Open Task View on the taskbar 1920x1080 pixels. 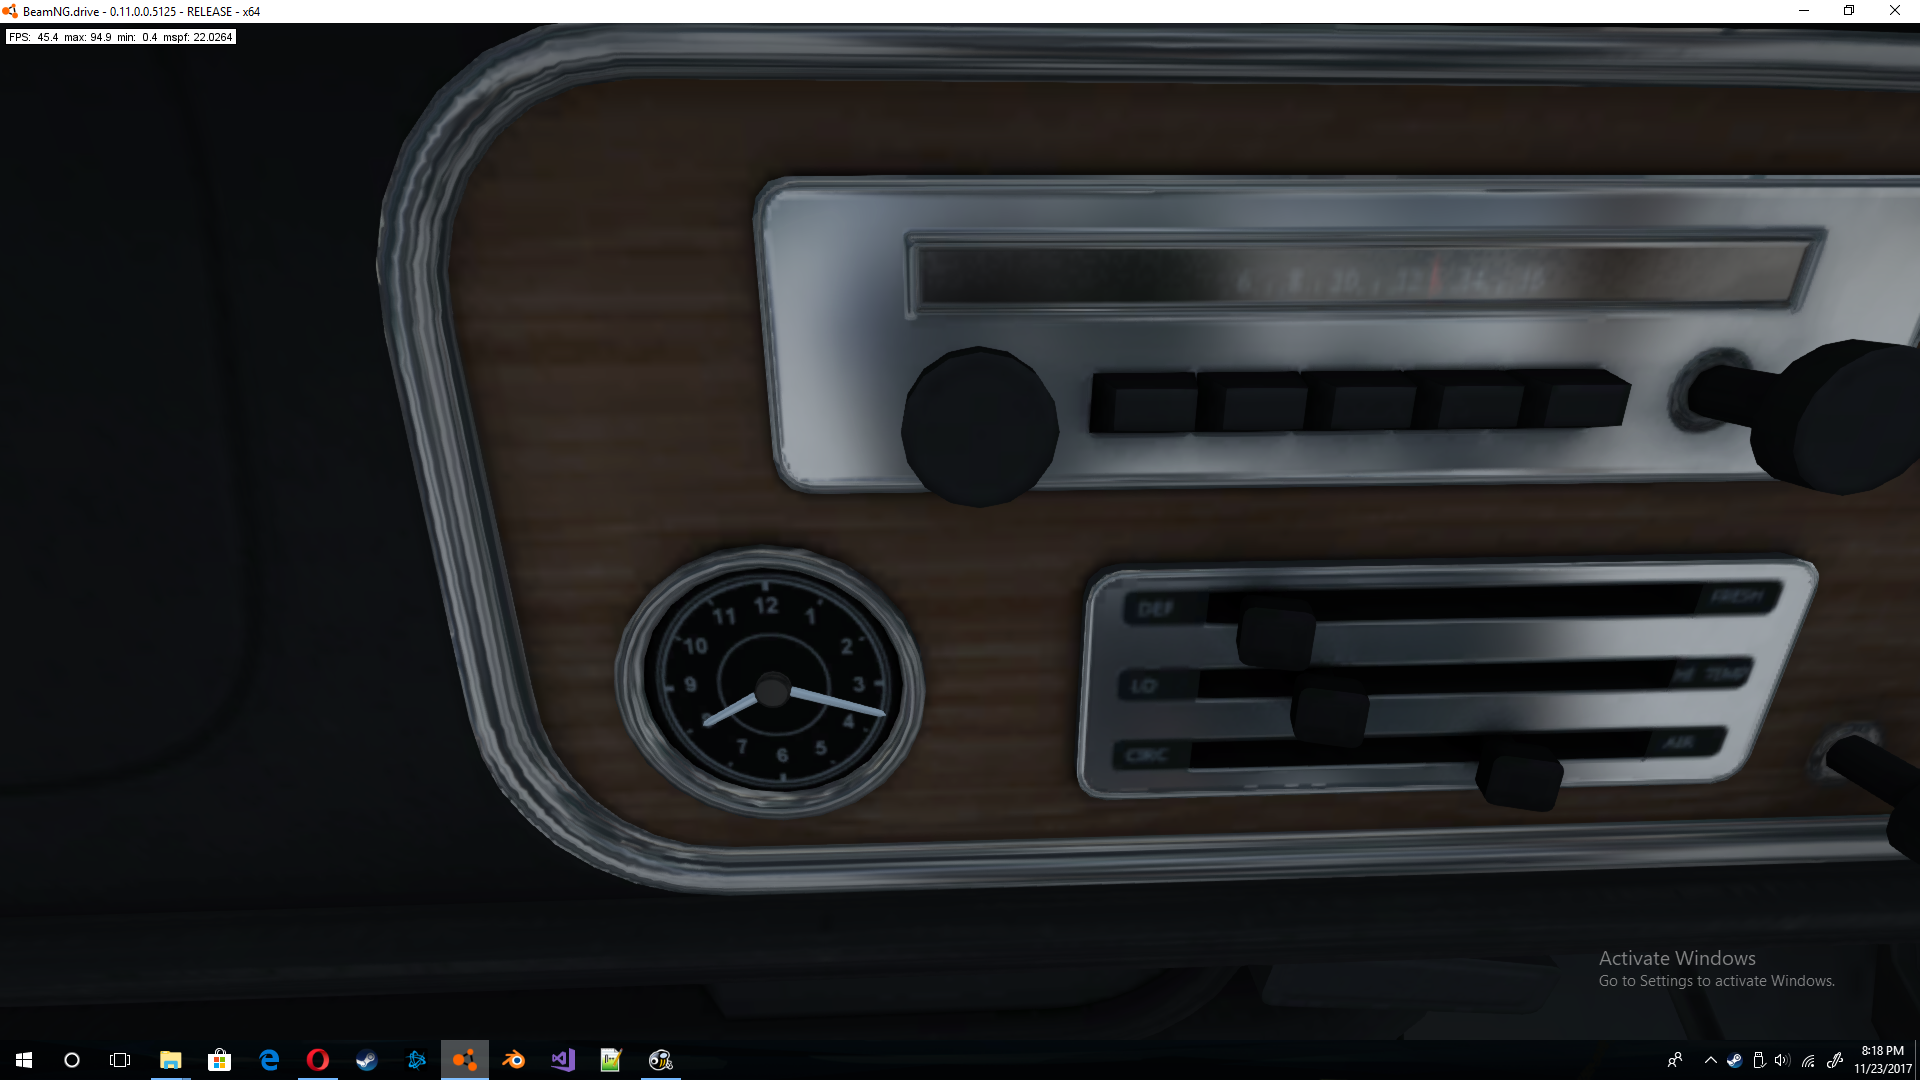pyautogui.click(x=120, y=1060)
